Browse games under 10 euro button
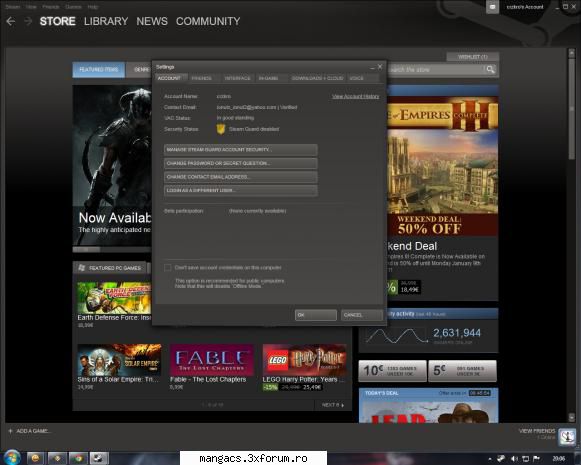Viewport: 581px width, 465px height. pos(392,371)
